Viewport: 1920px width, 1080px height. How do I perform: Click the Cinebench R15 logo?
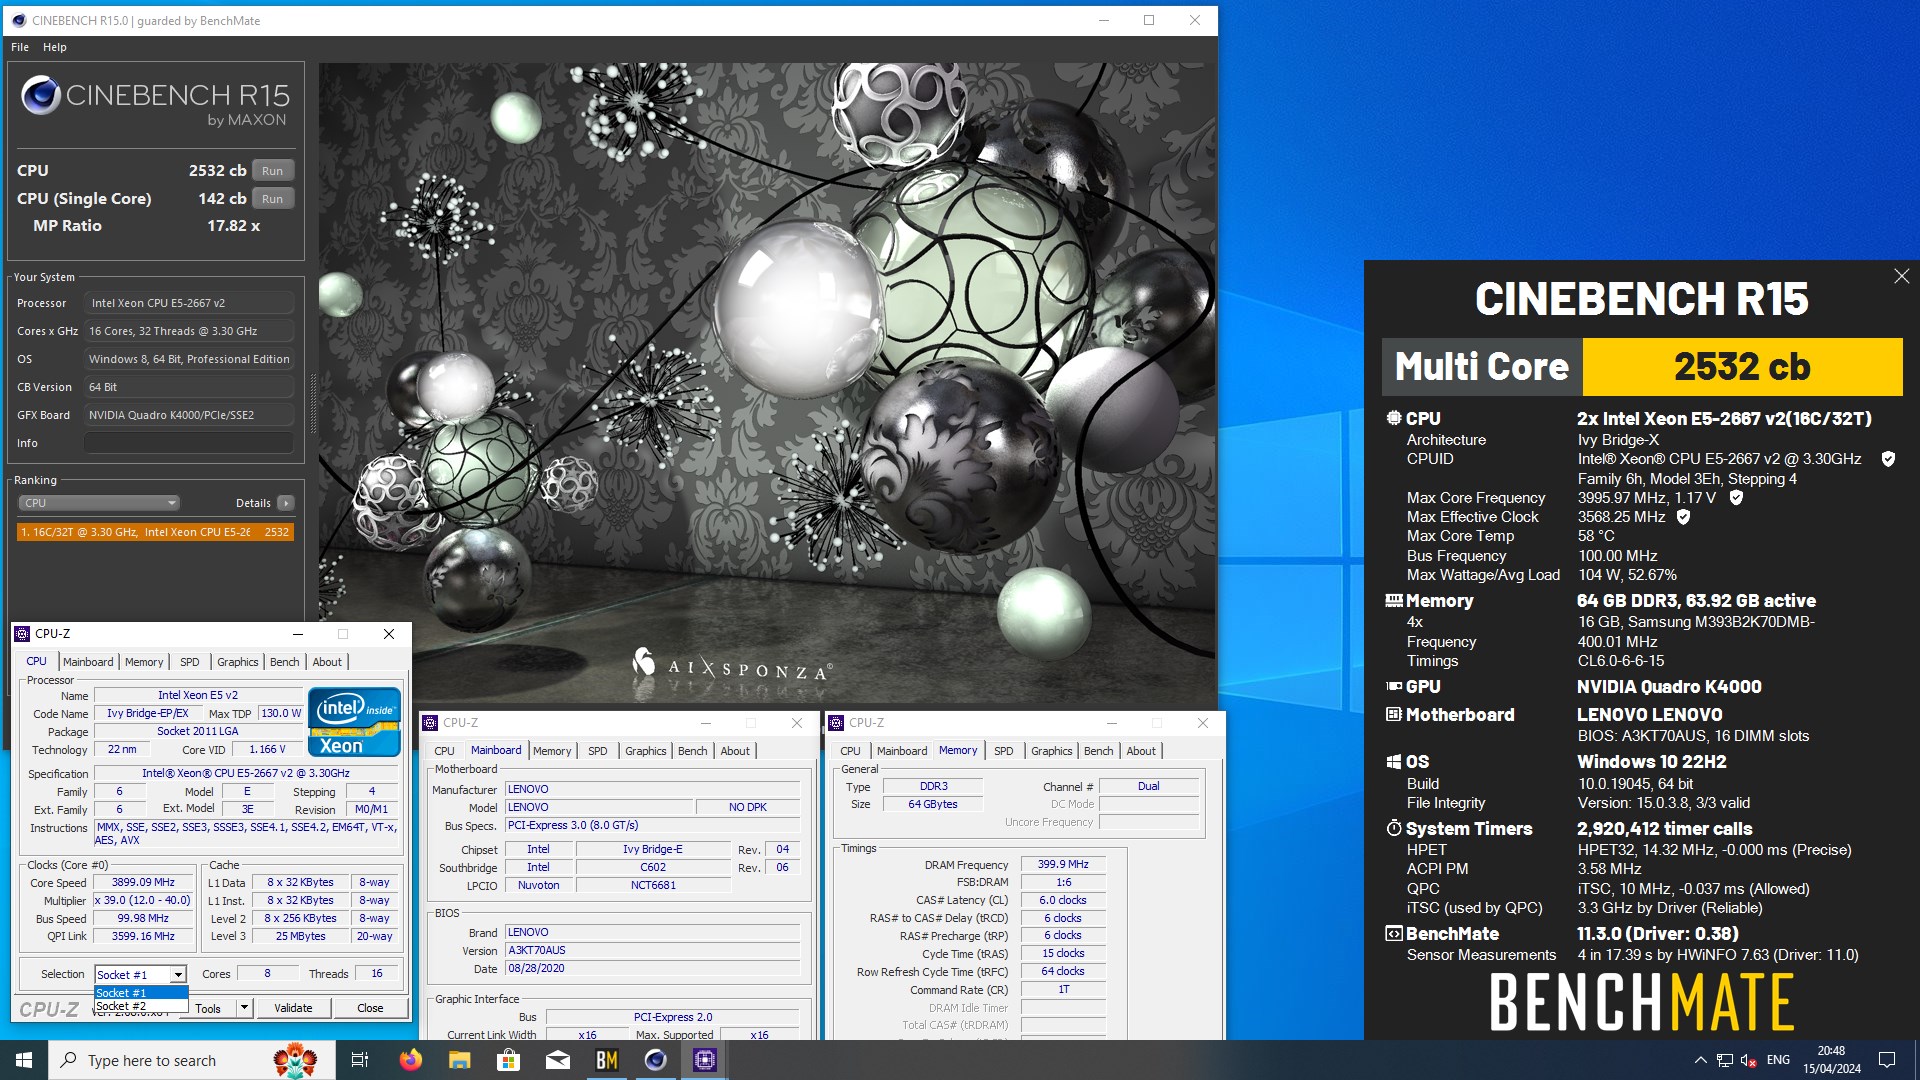[154, 100]
